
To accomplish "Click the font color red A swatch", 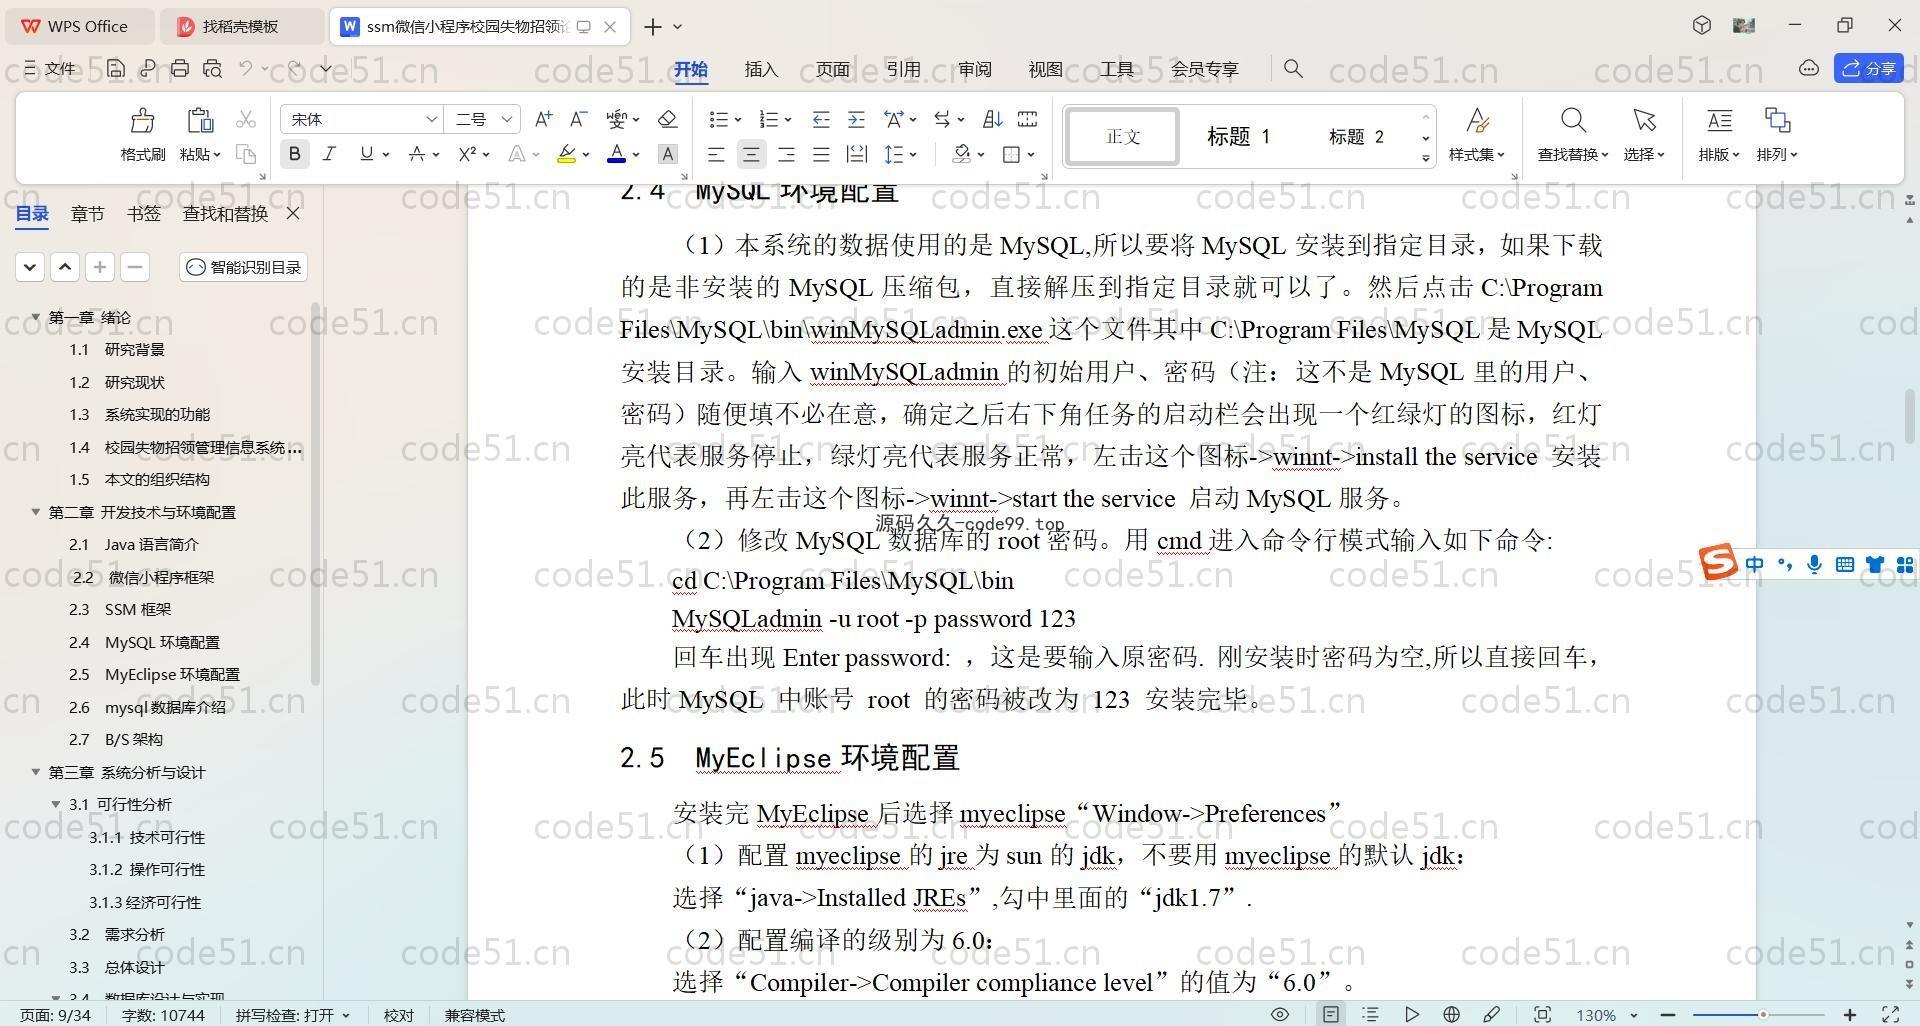I will click(617, 154).
